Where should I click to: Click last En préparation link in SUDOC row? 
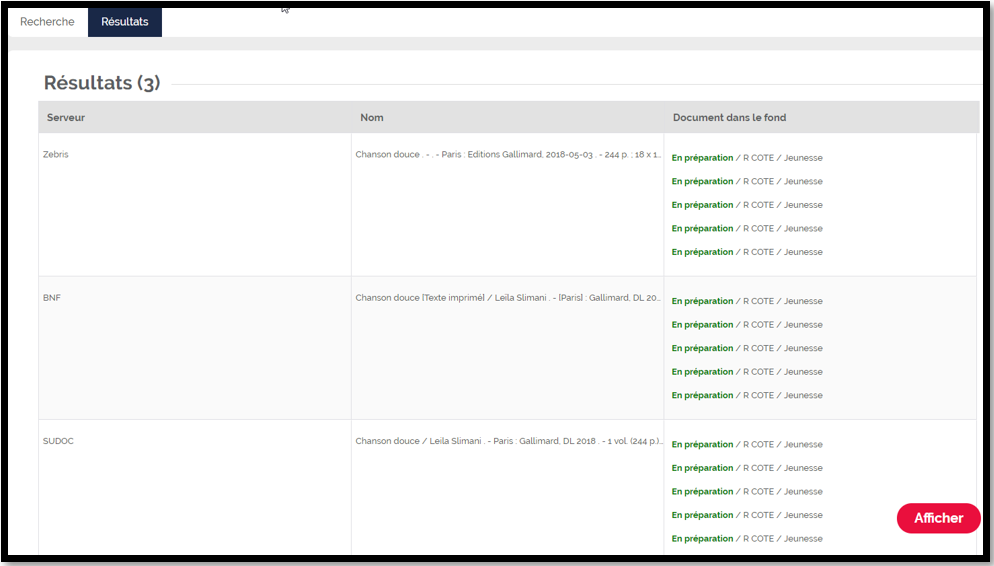coord(702,538)
